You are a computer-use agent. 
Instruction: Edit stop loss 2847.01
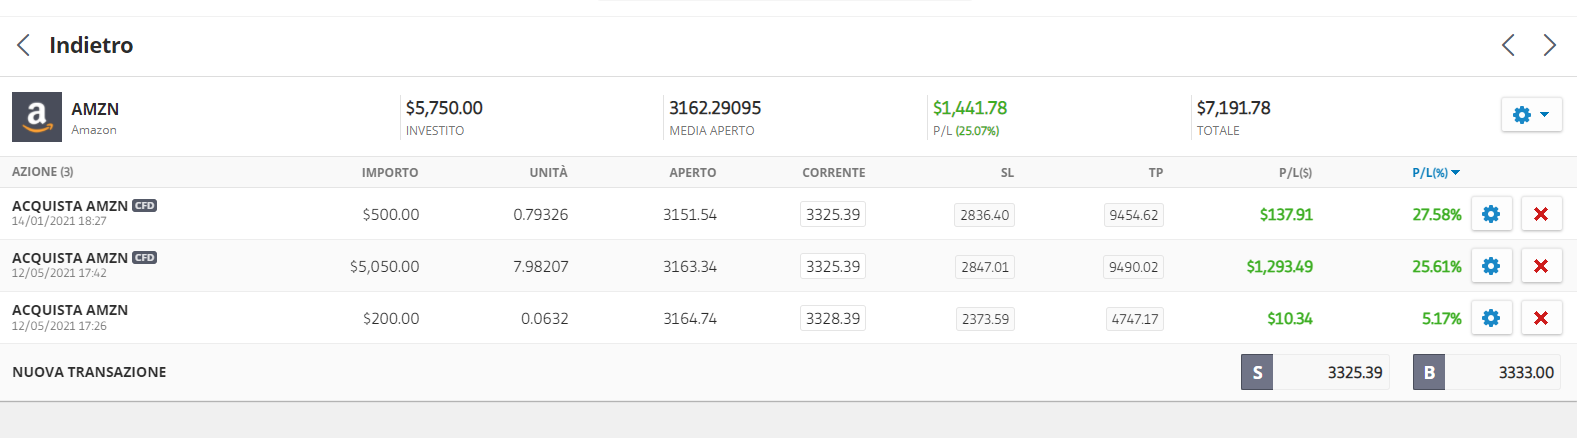click(x=984, y=267)
